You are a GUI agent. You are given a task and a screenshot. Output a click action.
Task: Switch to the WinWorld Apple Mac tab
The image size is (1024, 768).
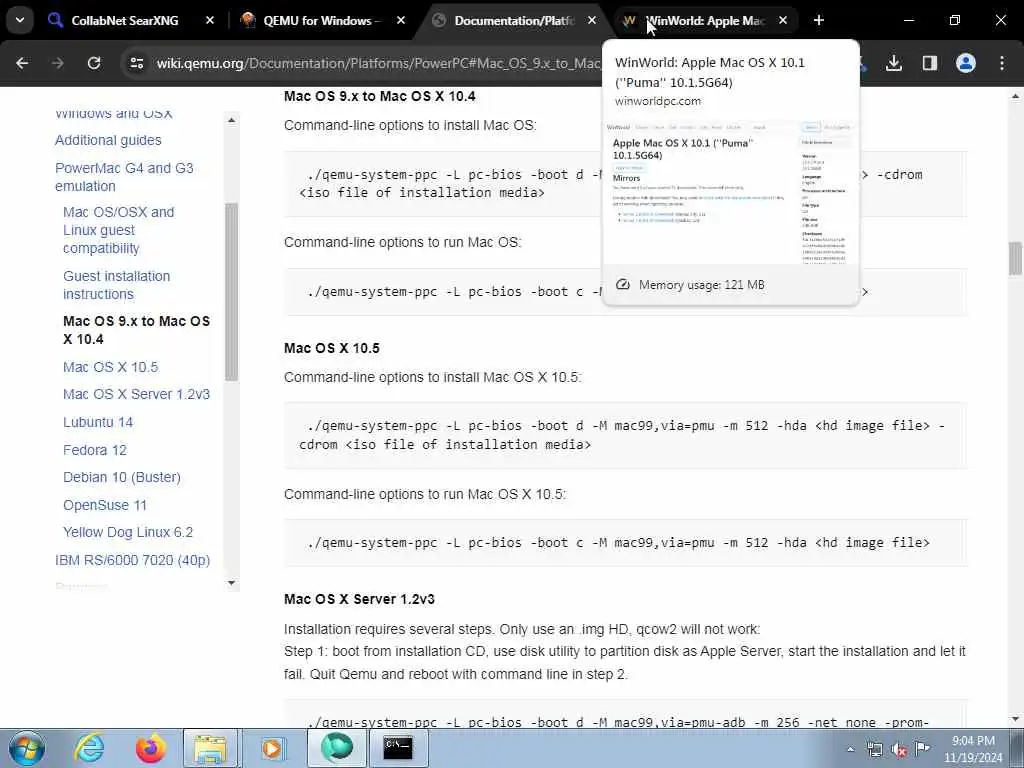pos(696,21)
